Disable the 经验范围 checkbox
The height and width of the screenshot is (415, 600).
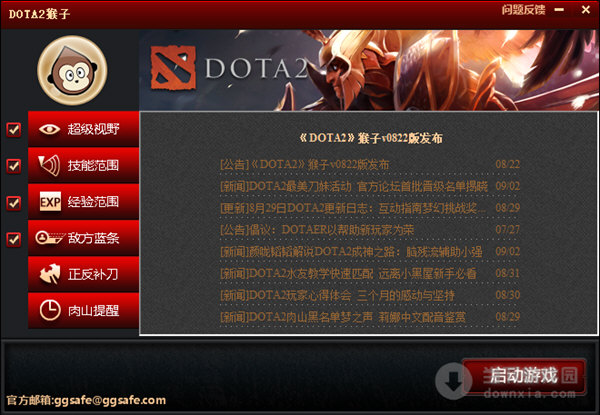click(14, 203)
